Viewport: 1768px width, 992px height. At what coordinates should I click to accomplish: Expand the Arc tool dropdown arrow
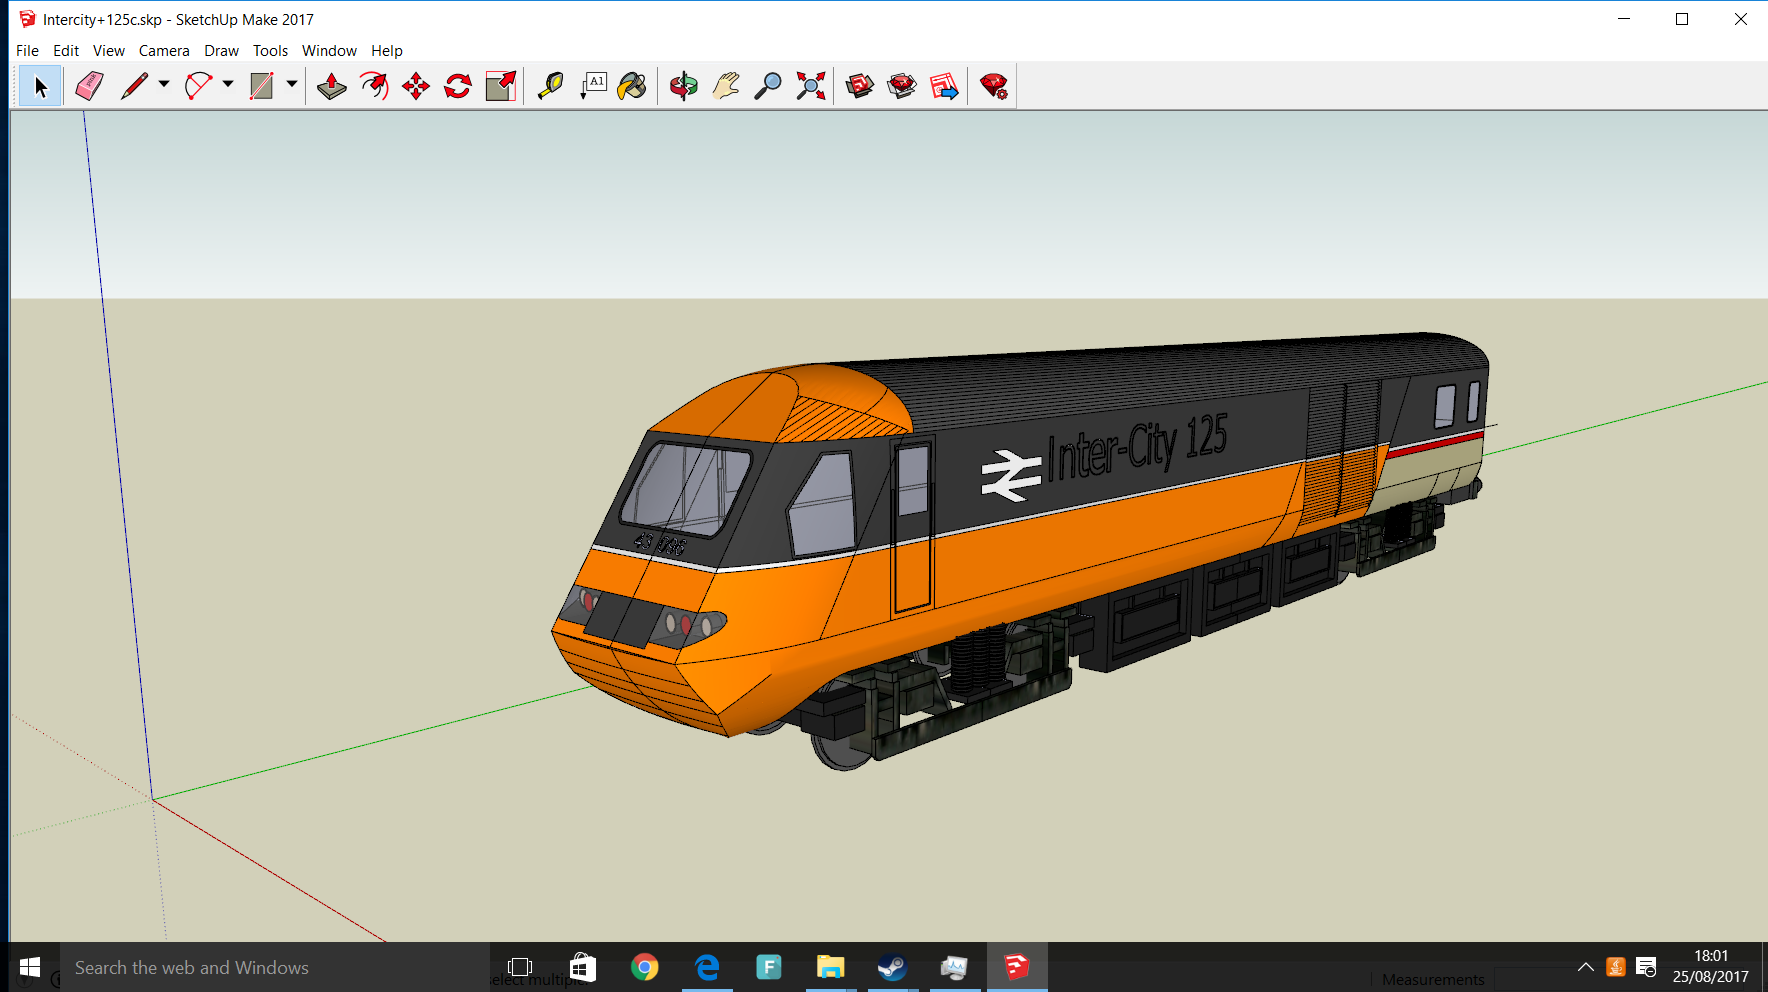coord(228,85)
